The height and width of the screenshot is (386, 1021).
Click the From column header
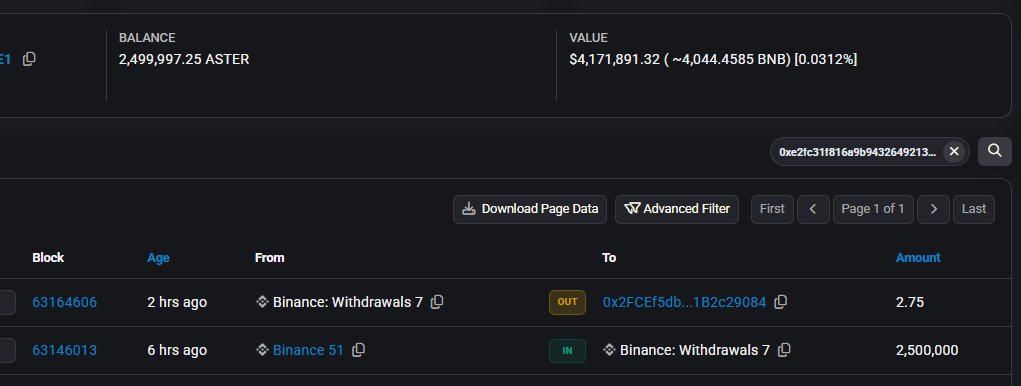coord(270,258)
